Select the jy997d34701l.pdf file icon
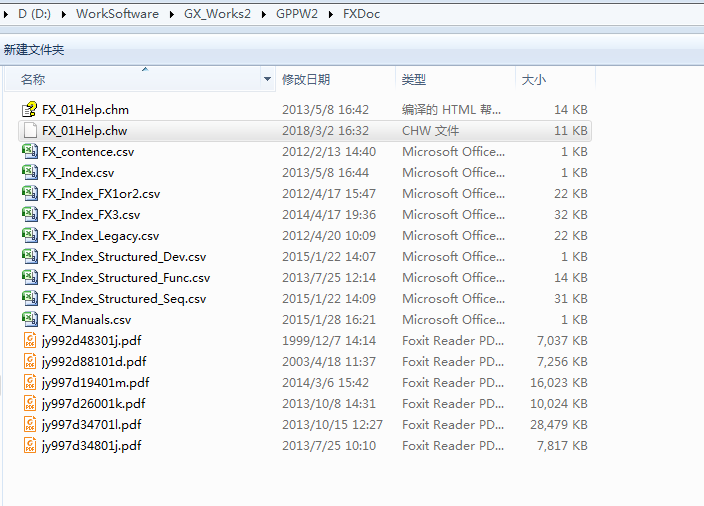This screenshot has height=506, width=704. (29, 425)
